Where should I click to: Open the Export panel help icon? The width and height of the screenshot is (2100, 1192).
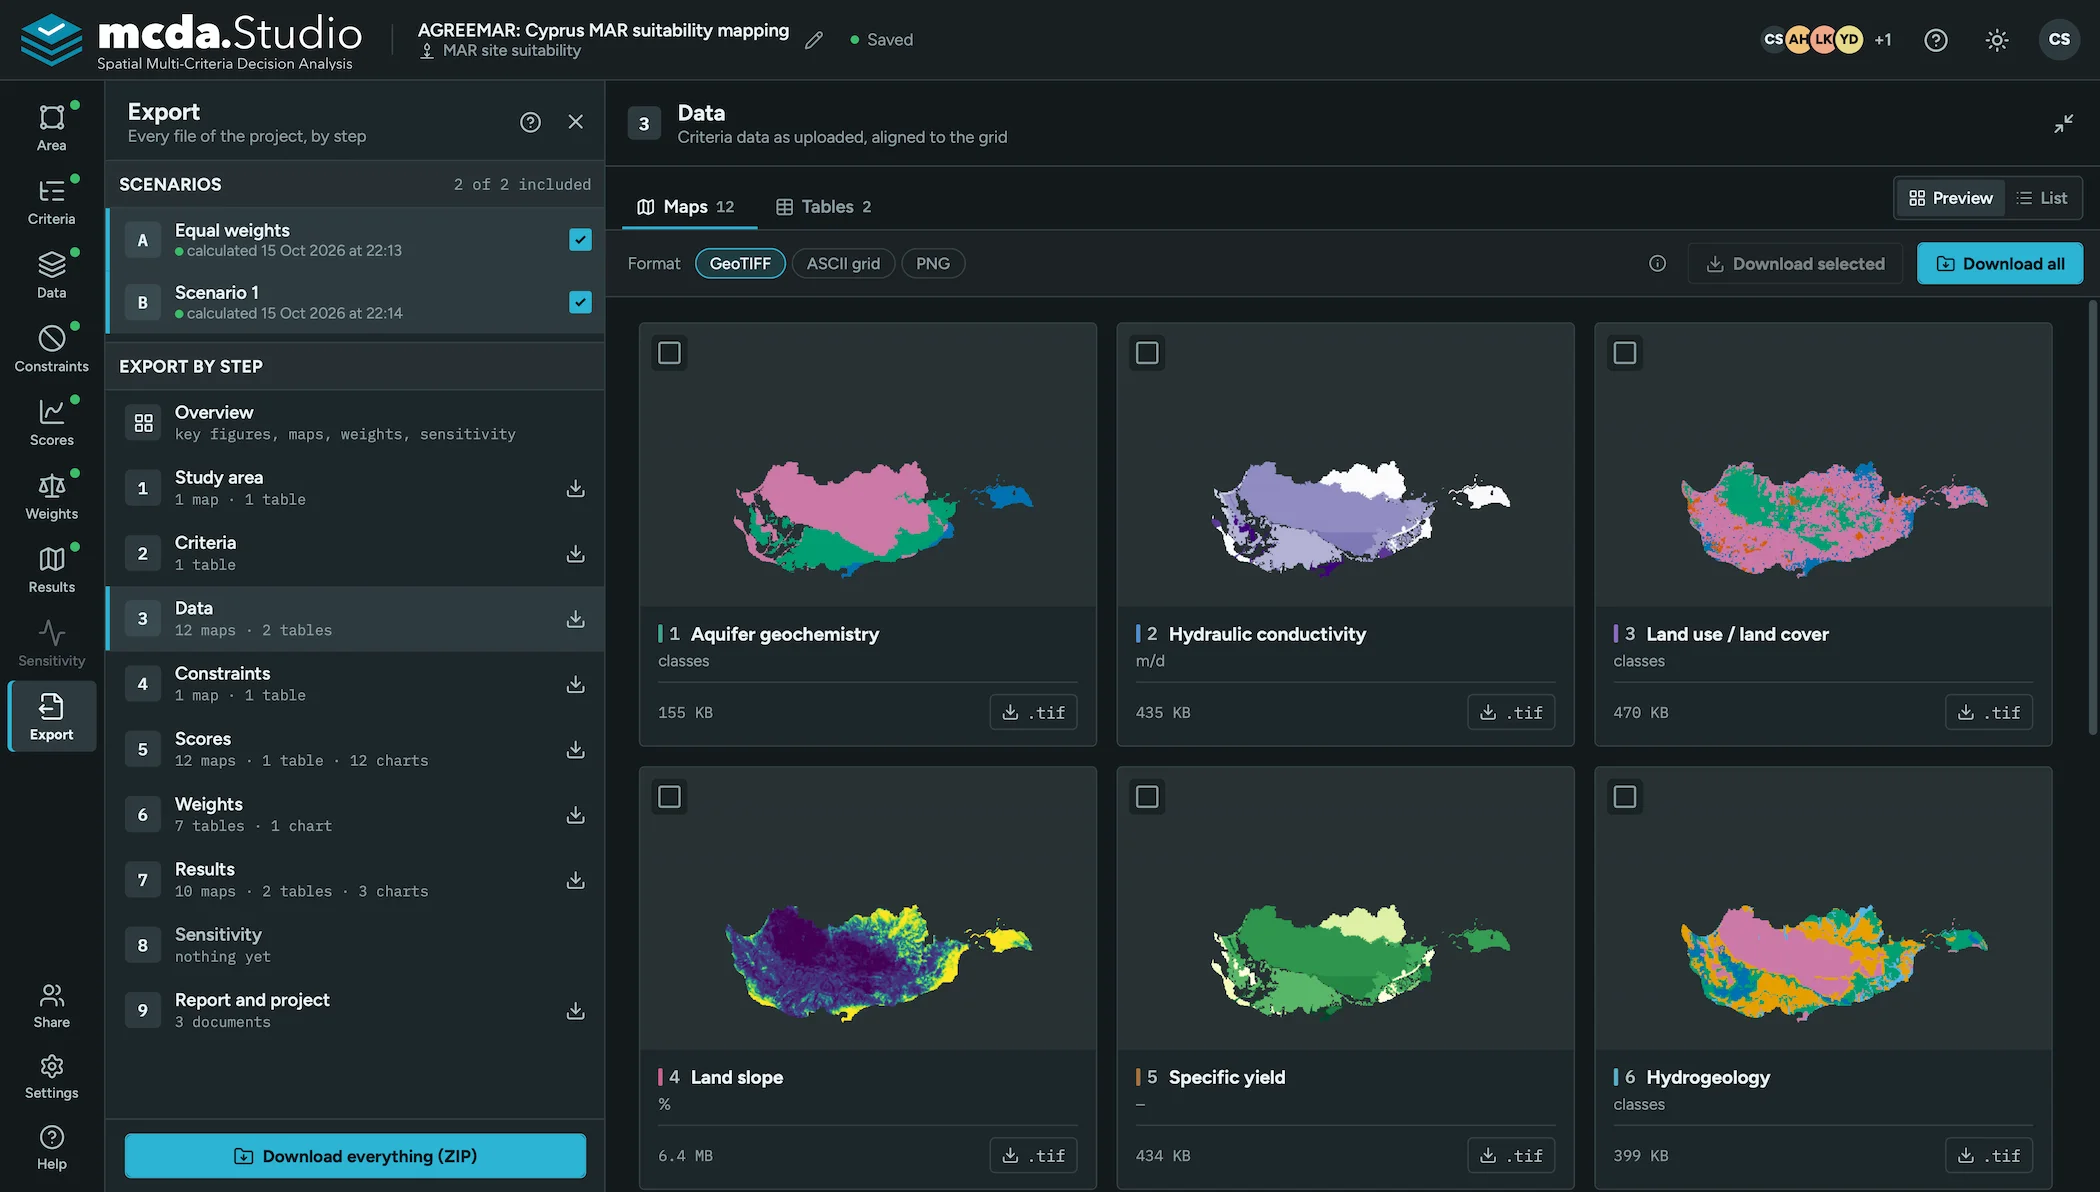click(x=530, y=122)
